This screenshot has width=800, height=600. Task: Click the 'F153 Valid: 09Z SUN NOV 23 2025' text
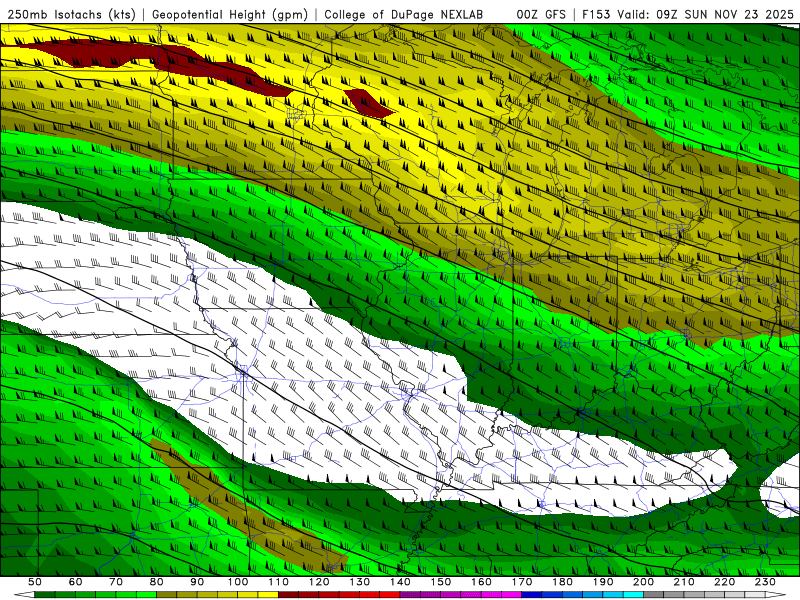688,14
